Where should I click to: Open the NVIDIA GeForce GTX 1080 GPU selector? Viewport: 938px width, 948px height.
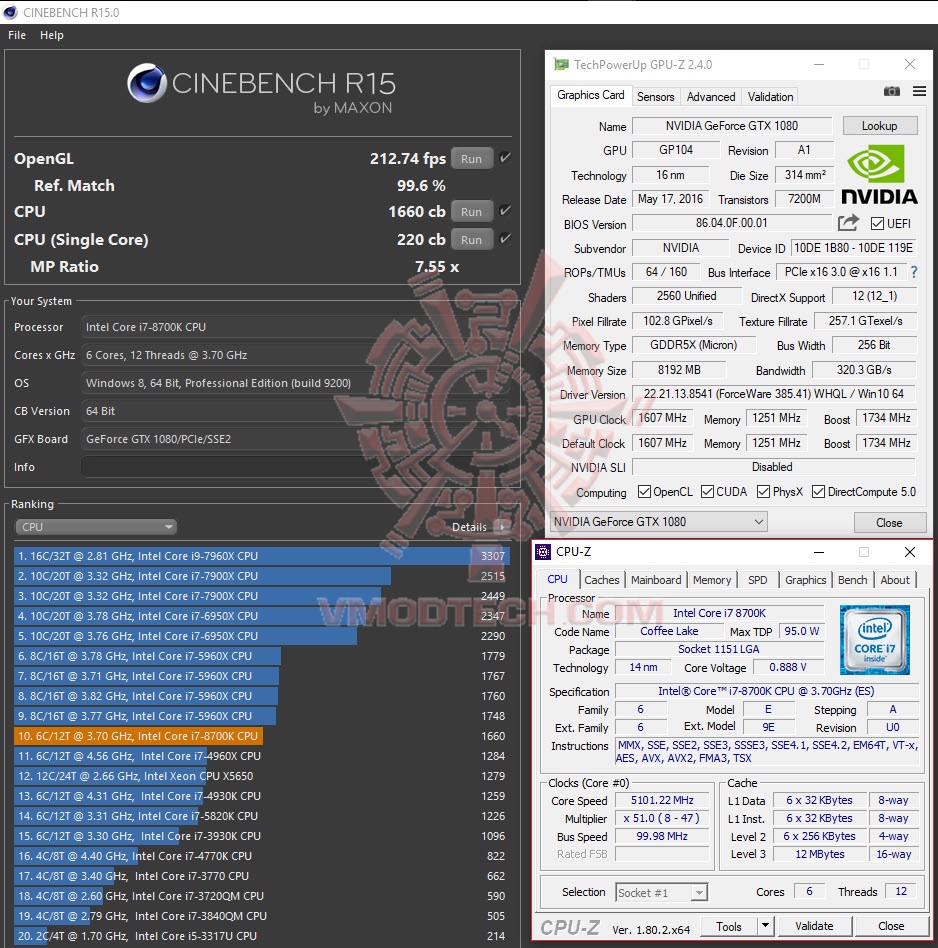659,522
